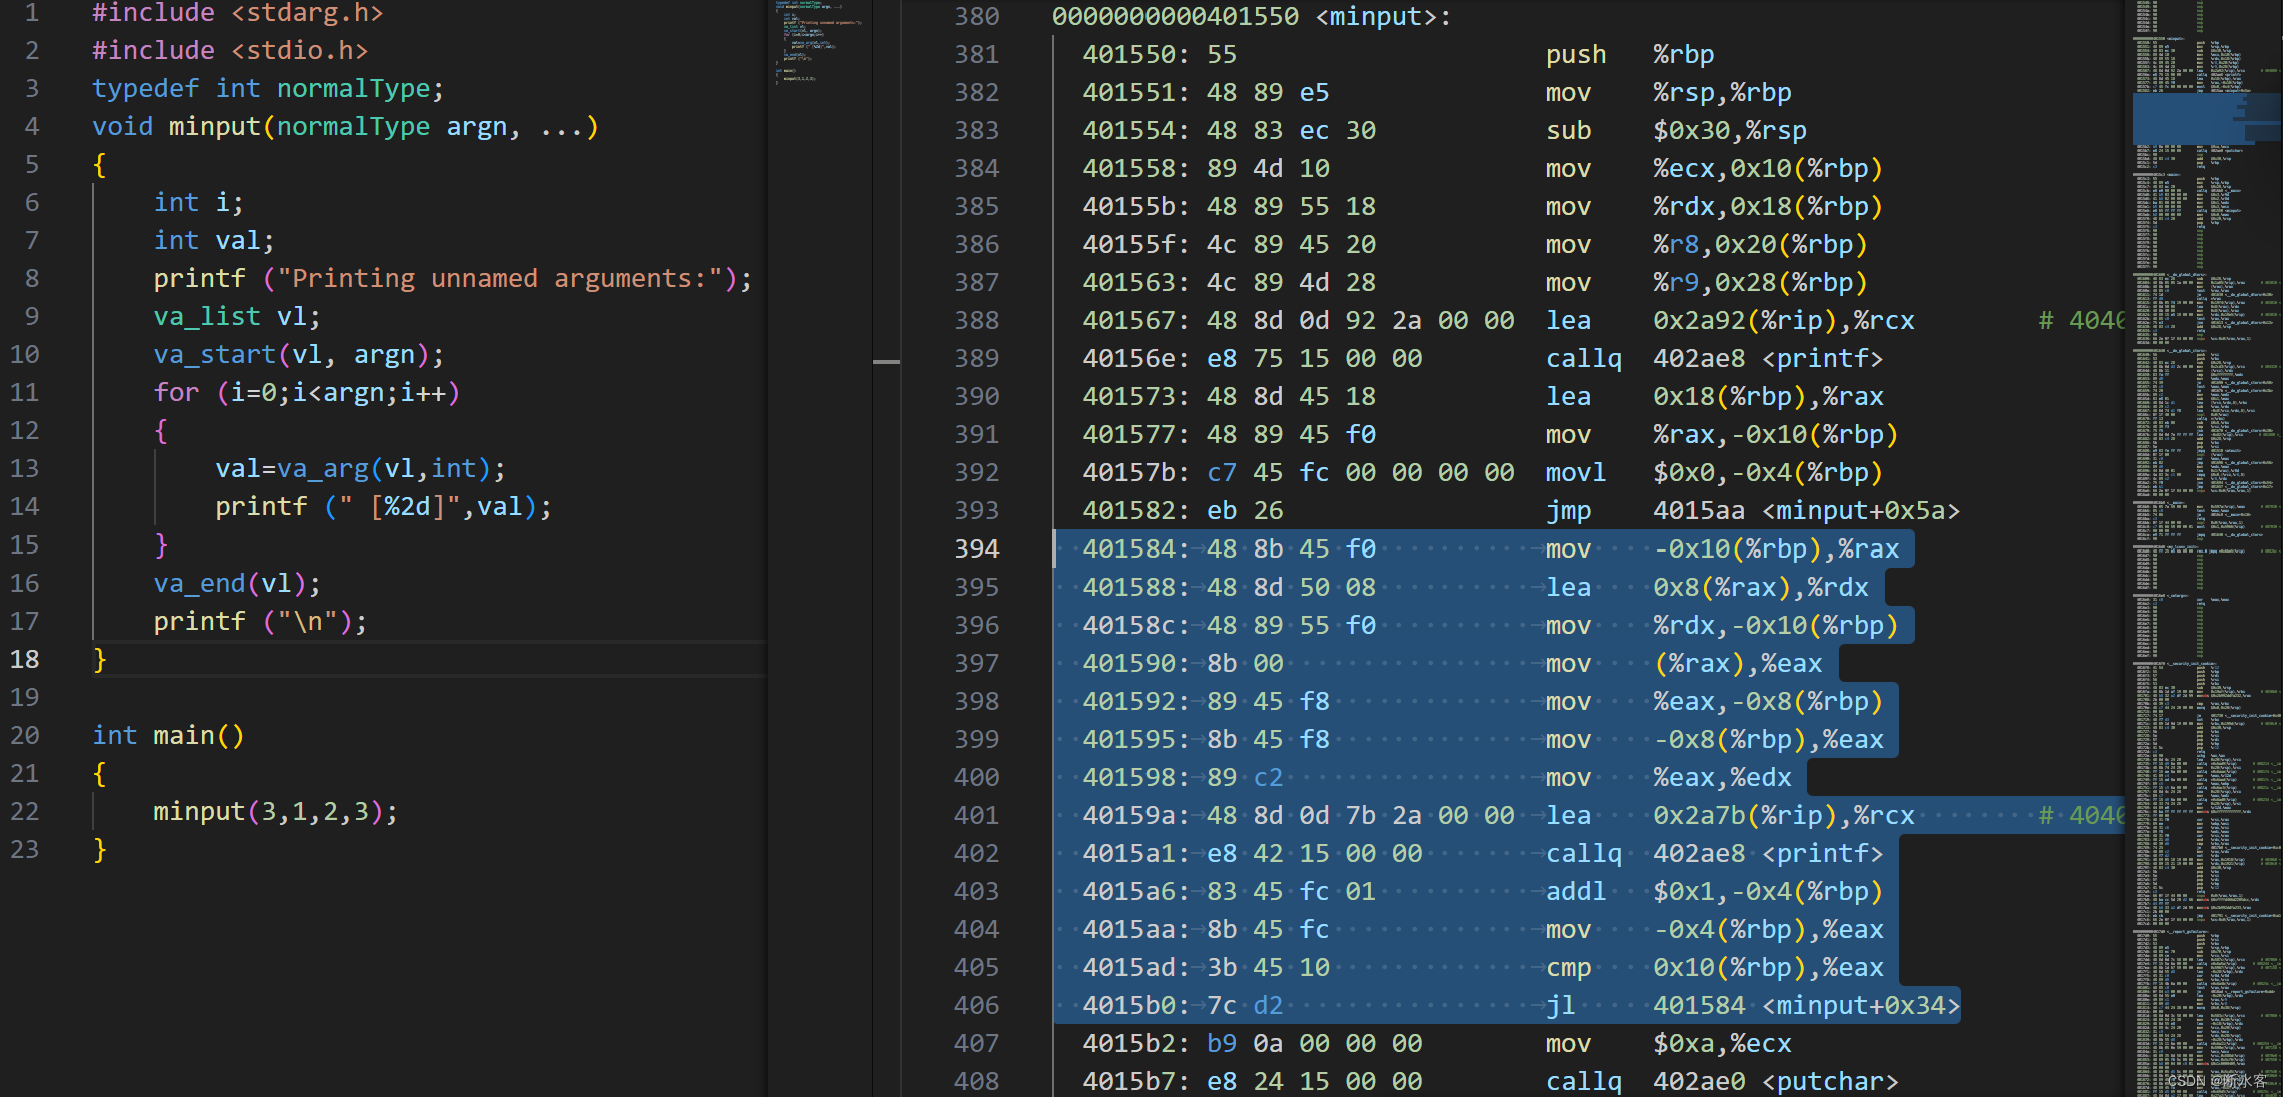Click the 'typedef int normalType;' line
The height and width of the screenshot is (1098, 2284).
267,88
